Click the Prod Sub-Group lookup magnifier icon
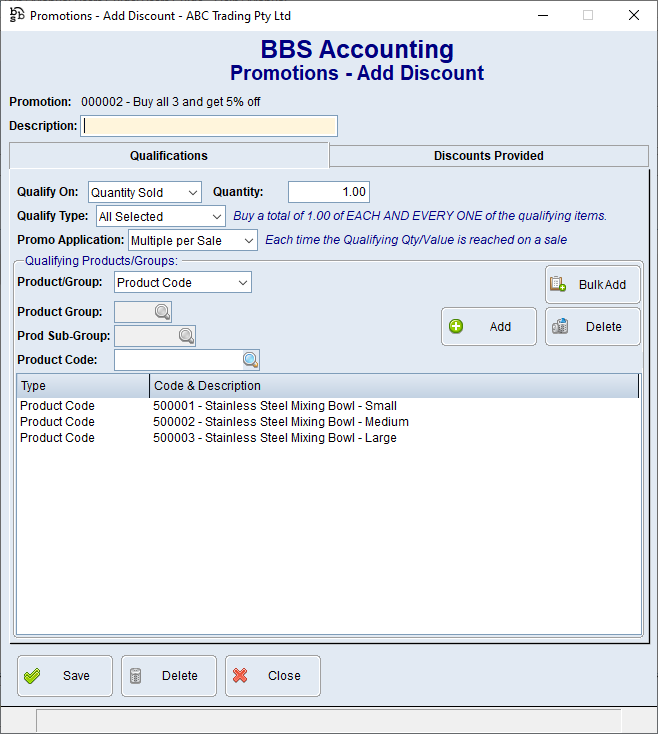The height and width of the screenshot is (734, 658). (186, 336)
